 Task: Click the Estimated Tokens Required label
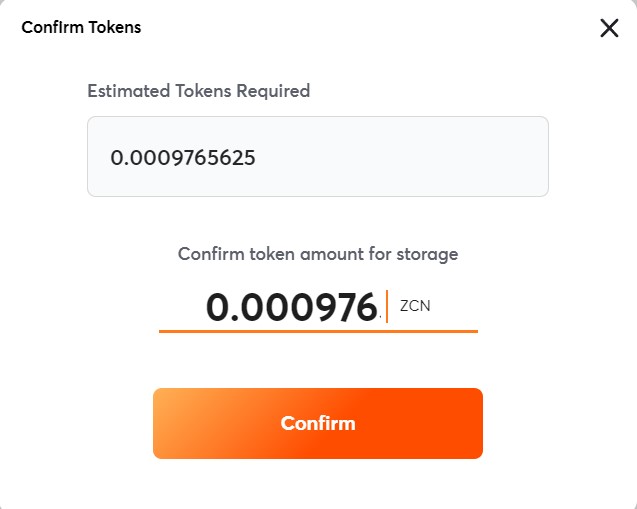pos(199,91)
